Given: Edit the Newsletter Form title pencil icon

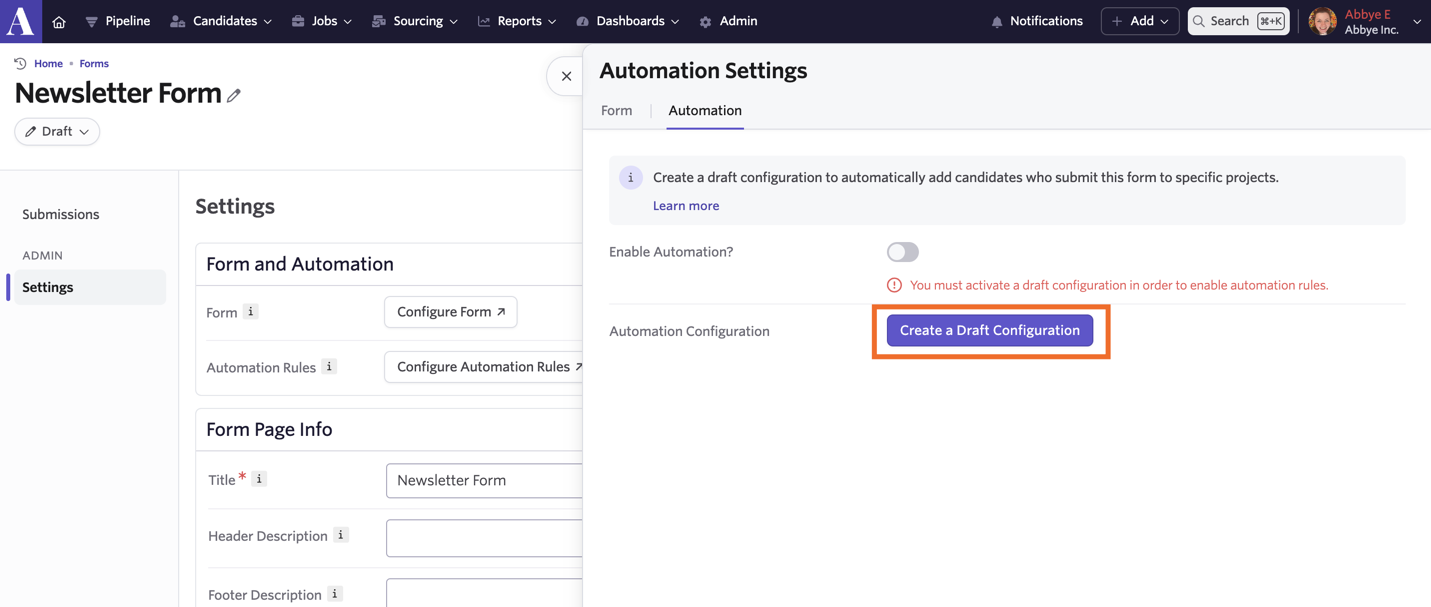Looking at the screenshot, I should [x=234, y=95].
